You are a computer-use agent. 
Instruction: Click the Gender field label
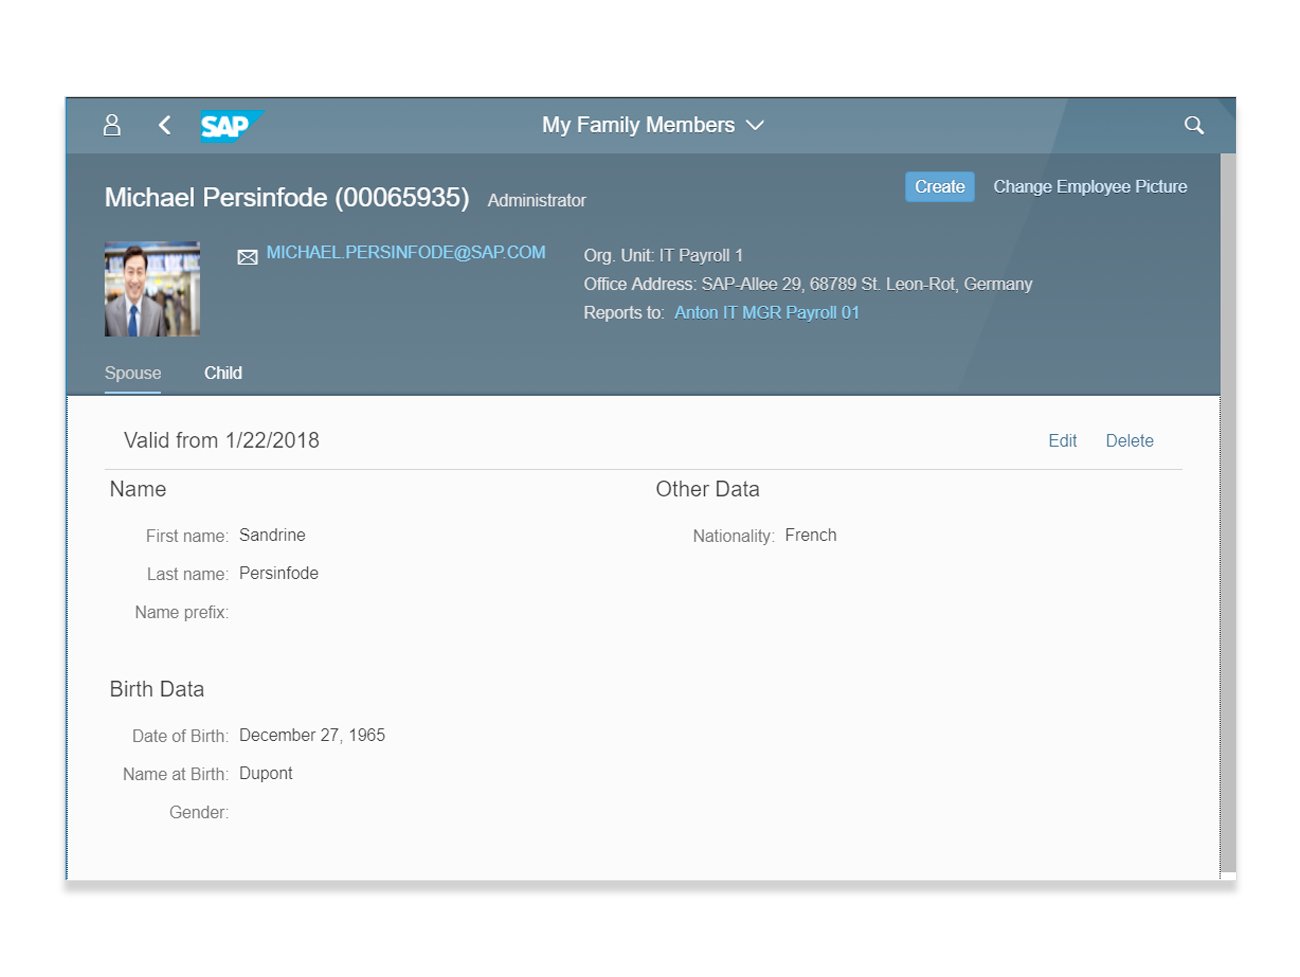tap(199, 812)
